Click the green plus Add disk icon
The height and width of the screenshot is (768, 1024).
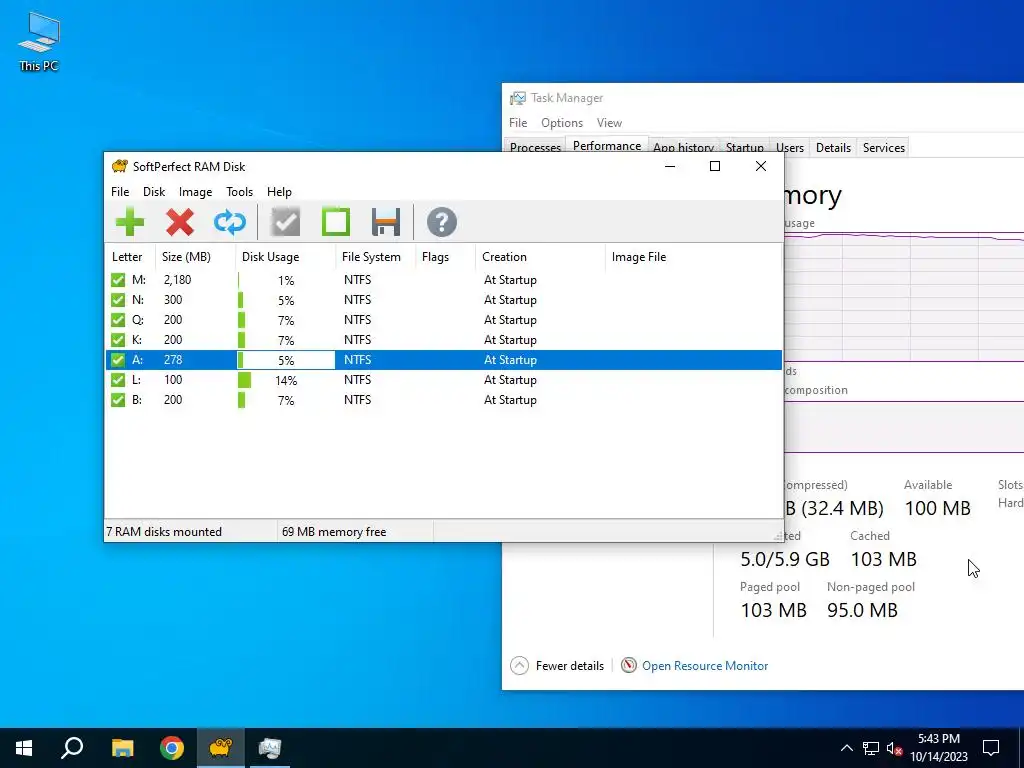click(129, 222)
